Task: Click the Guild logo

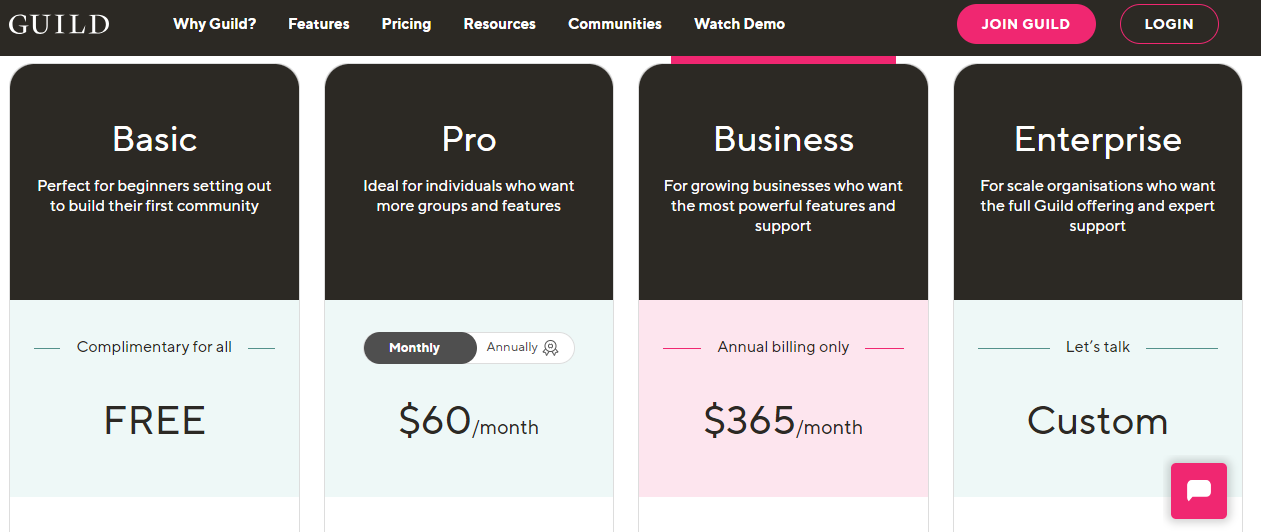Action: point(59,24)
